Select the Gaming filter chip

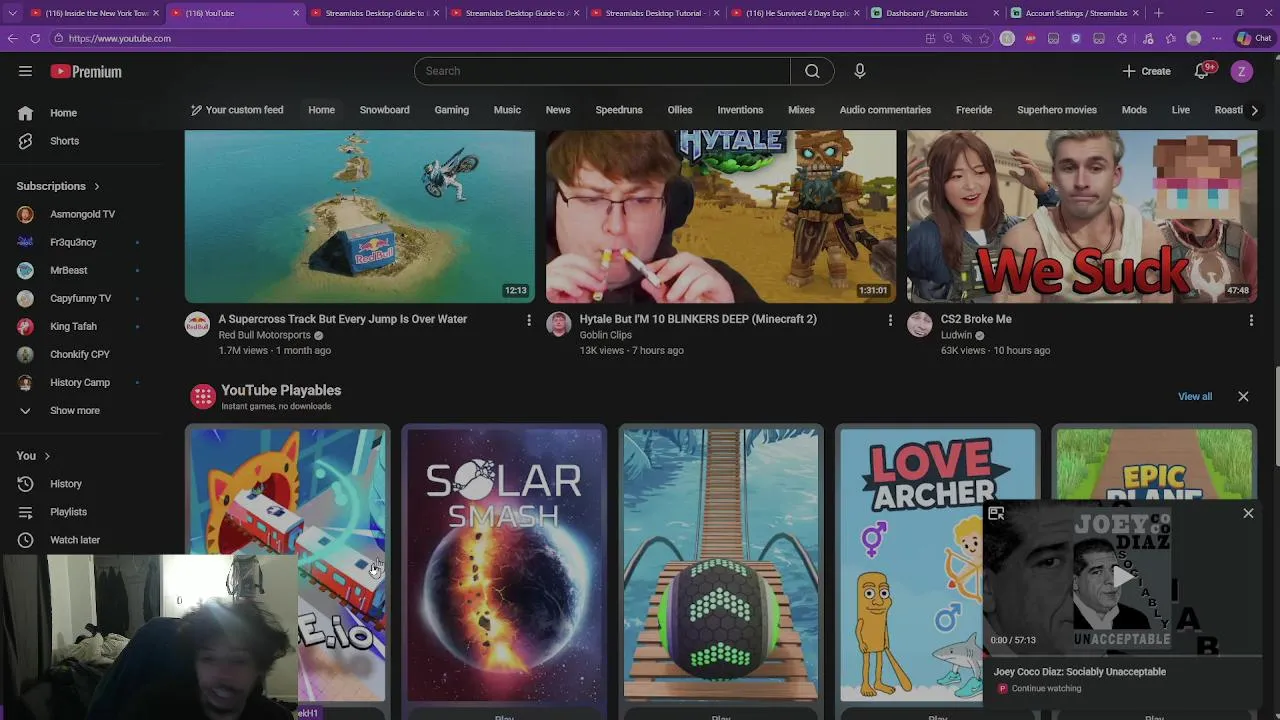[x=451, y=110]
